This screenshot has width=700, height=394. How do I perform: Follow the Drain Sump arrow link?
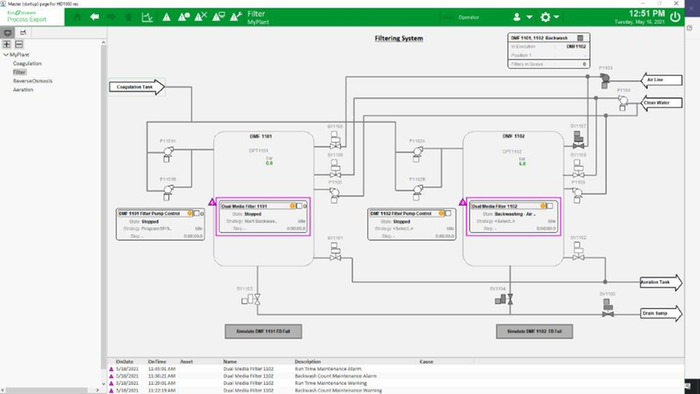[x=661, y=313]
